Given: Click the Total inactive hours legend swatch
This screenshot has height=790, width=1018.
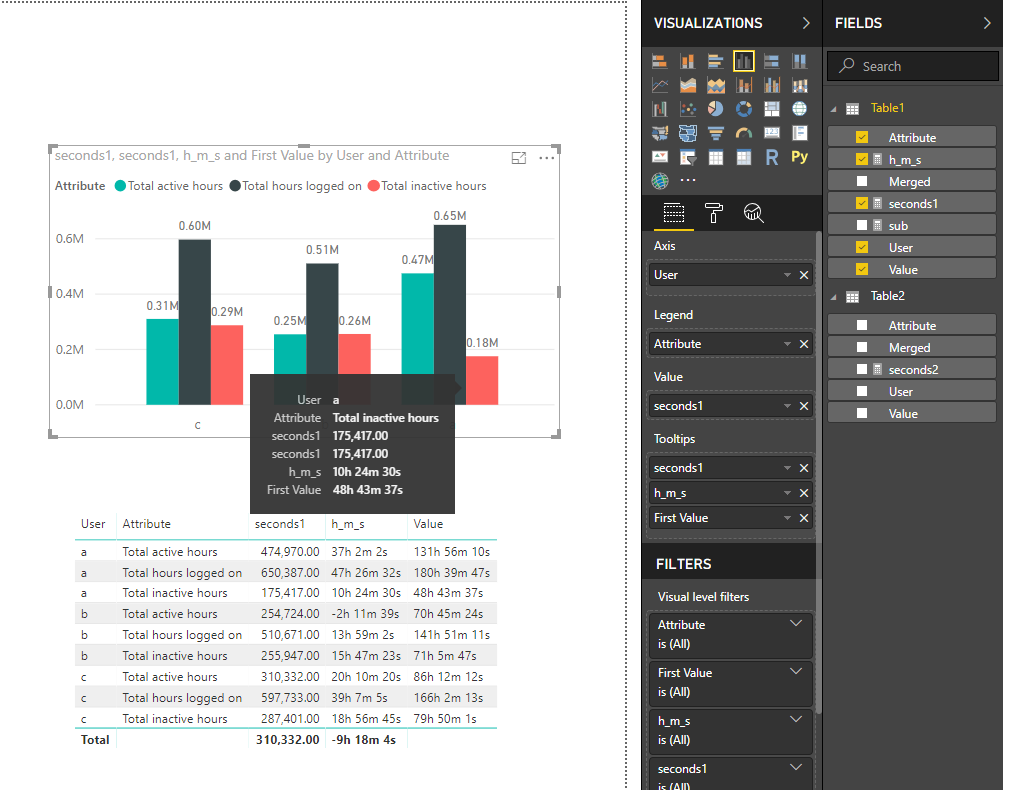Looking at the screenshot, I should (x=373, y=186).
